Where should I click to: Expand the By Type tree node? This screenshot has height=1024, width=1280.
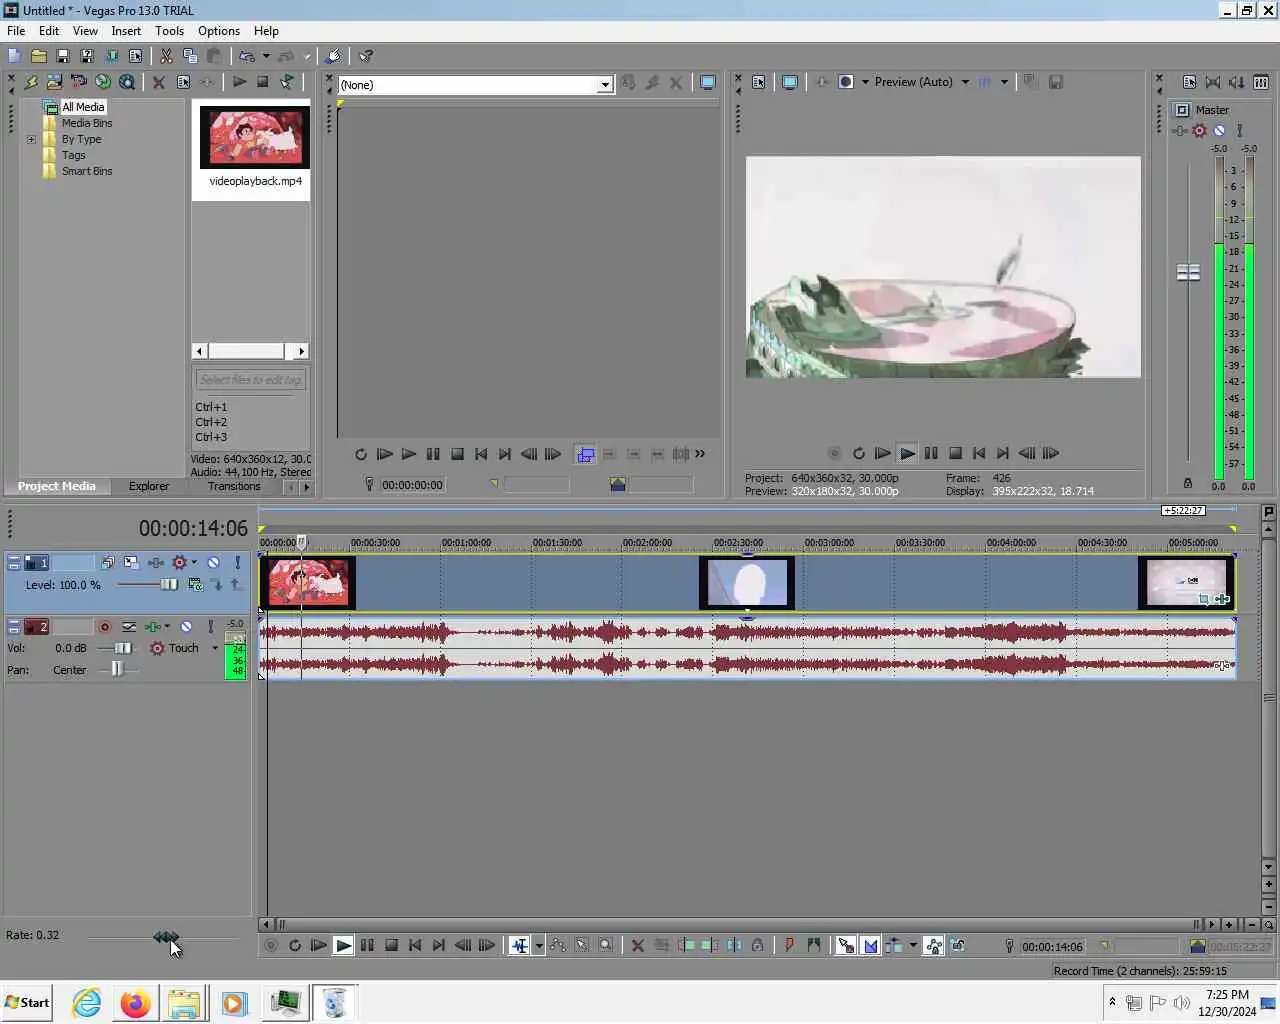[x=31, y=139]
